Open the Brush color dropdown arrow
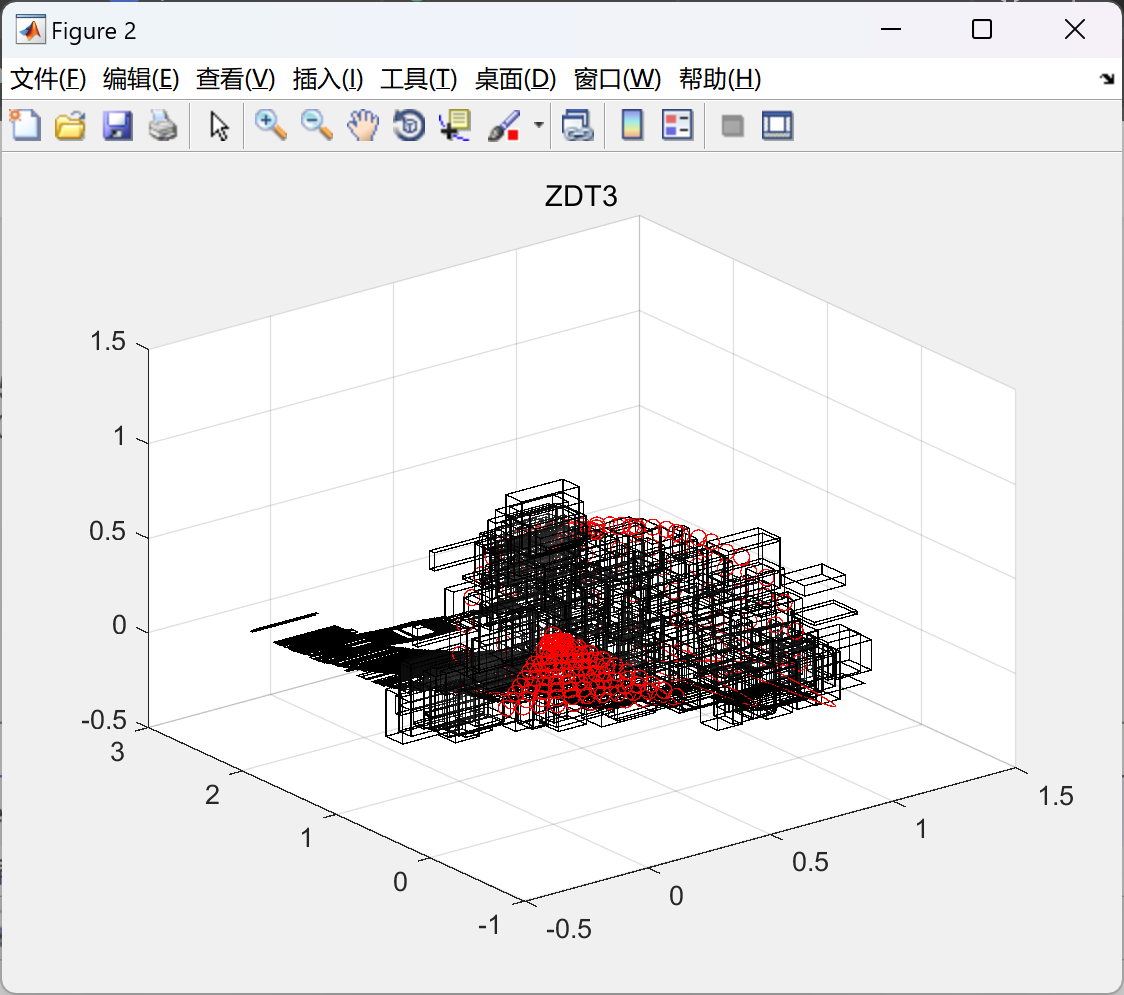Image resolution: width=1124 pixels, height=995 pixels. 539,125
